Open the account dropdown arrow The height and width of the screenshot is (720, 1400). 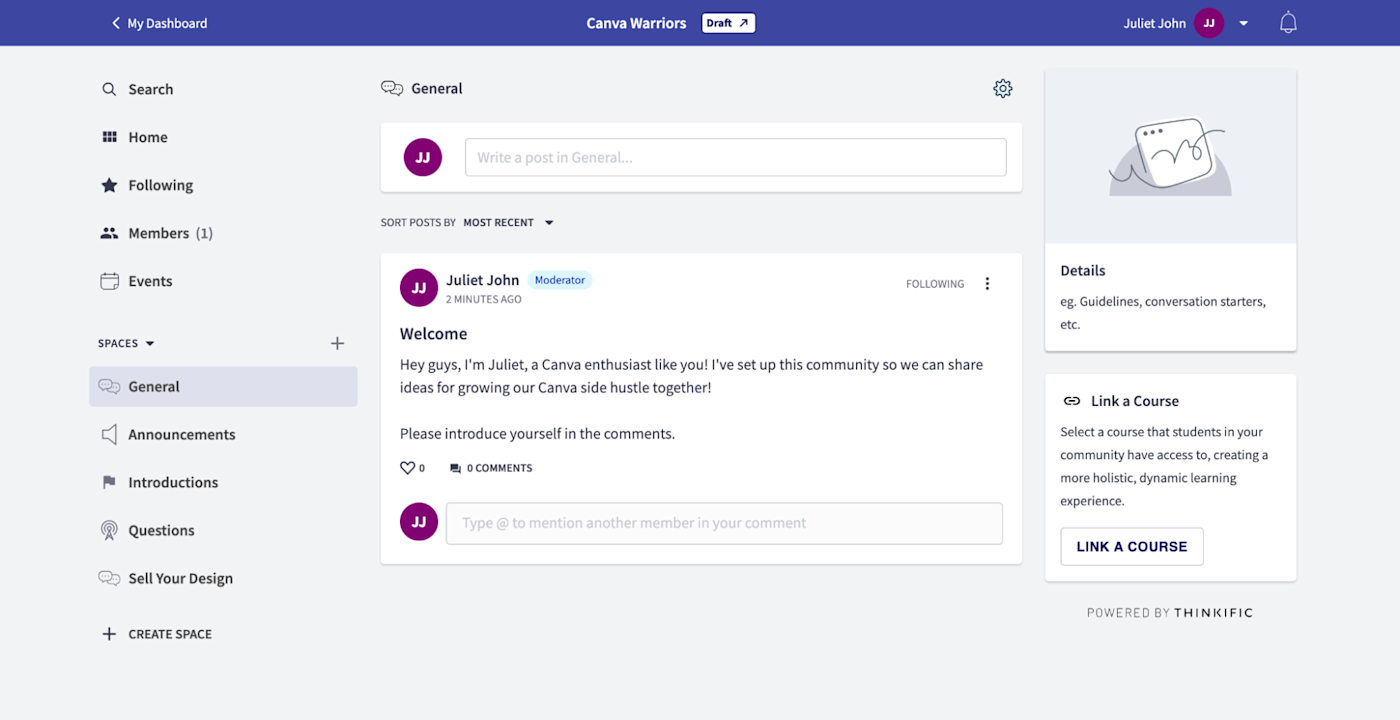pyautogui.click(x=1244, y=23)
